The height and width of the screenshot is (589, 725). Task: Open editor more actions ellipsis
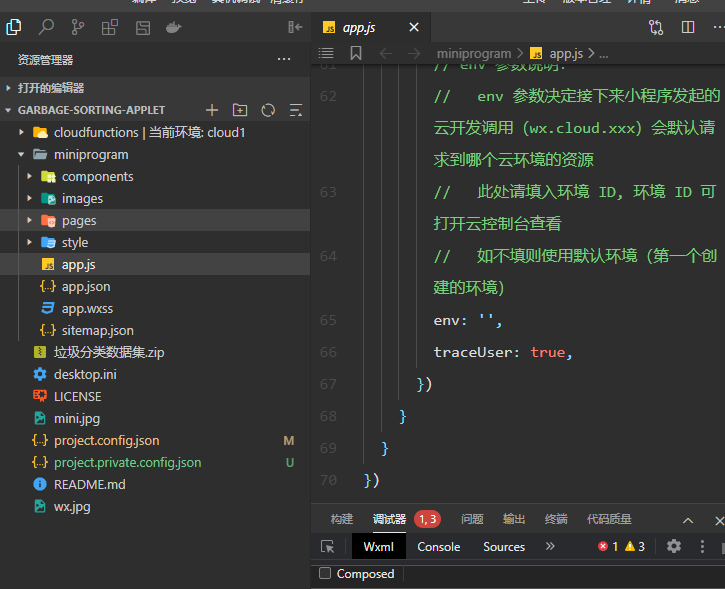[719, 27]
